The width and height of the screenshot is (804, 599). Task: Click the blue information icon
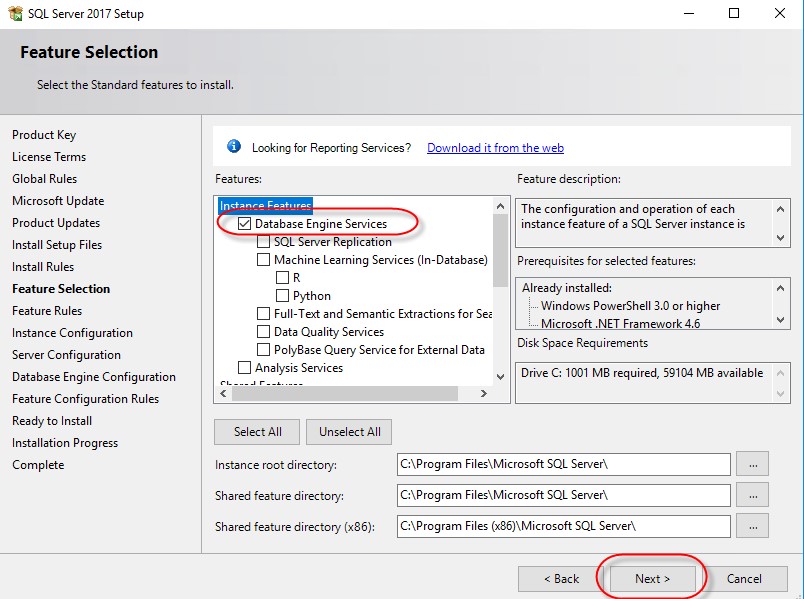[x=234, y=147]
